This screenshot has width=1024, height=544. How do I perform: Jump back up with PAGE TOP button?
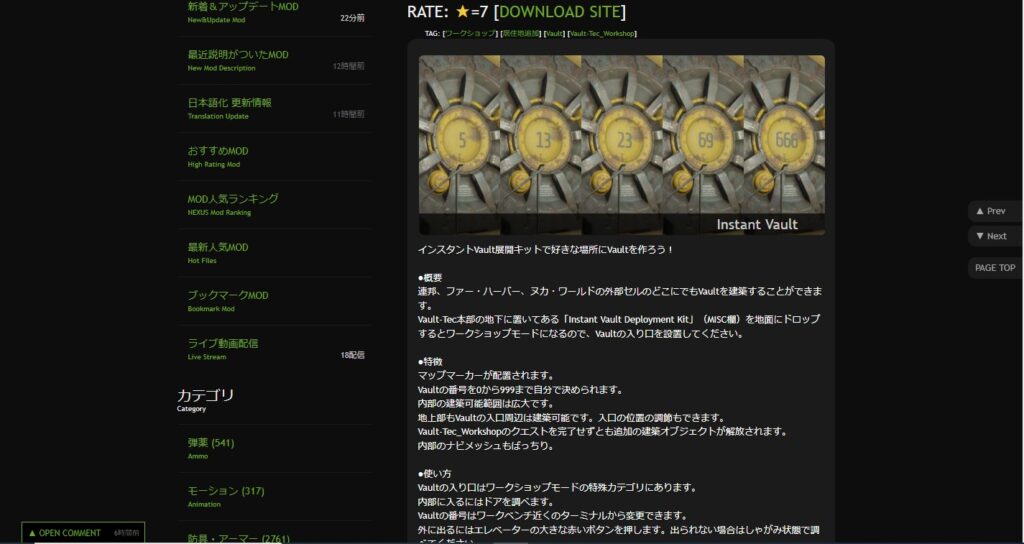[x=995, y=268]
